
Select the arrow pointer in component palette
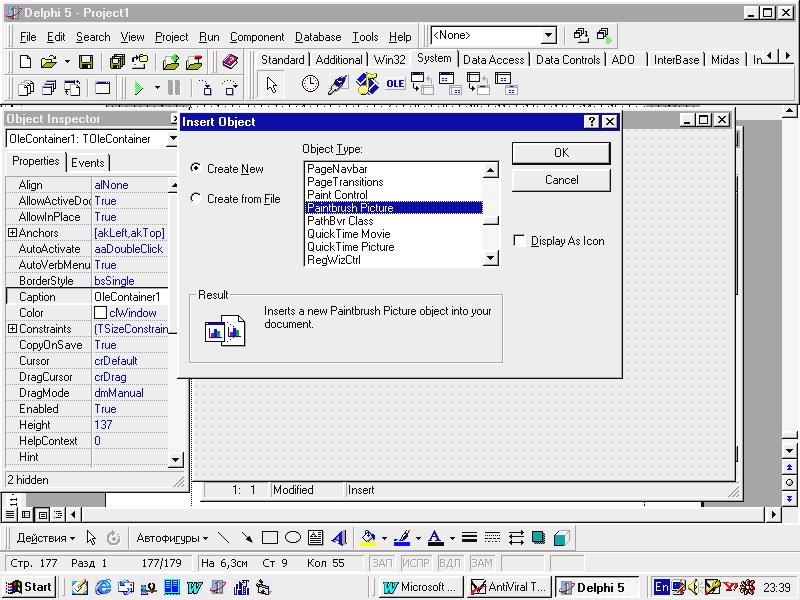tap(271, 84)
